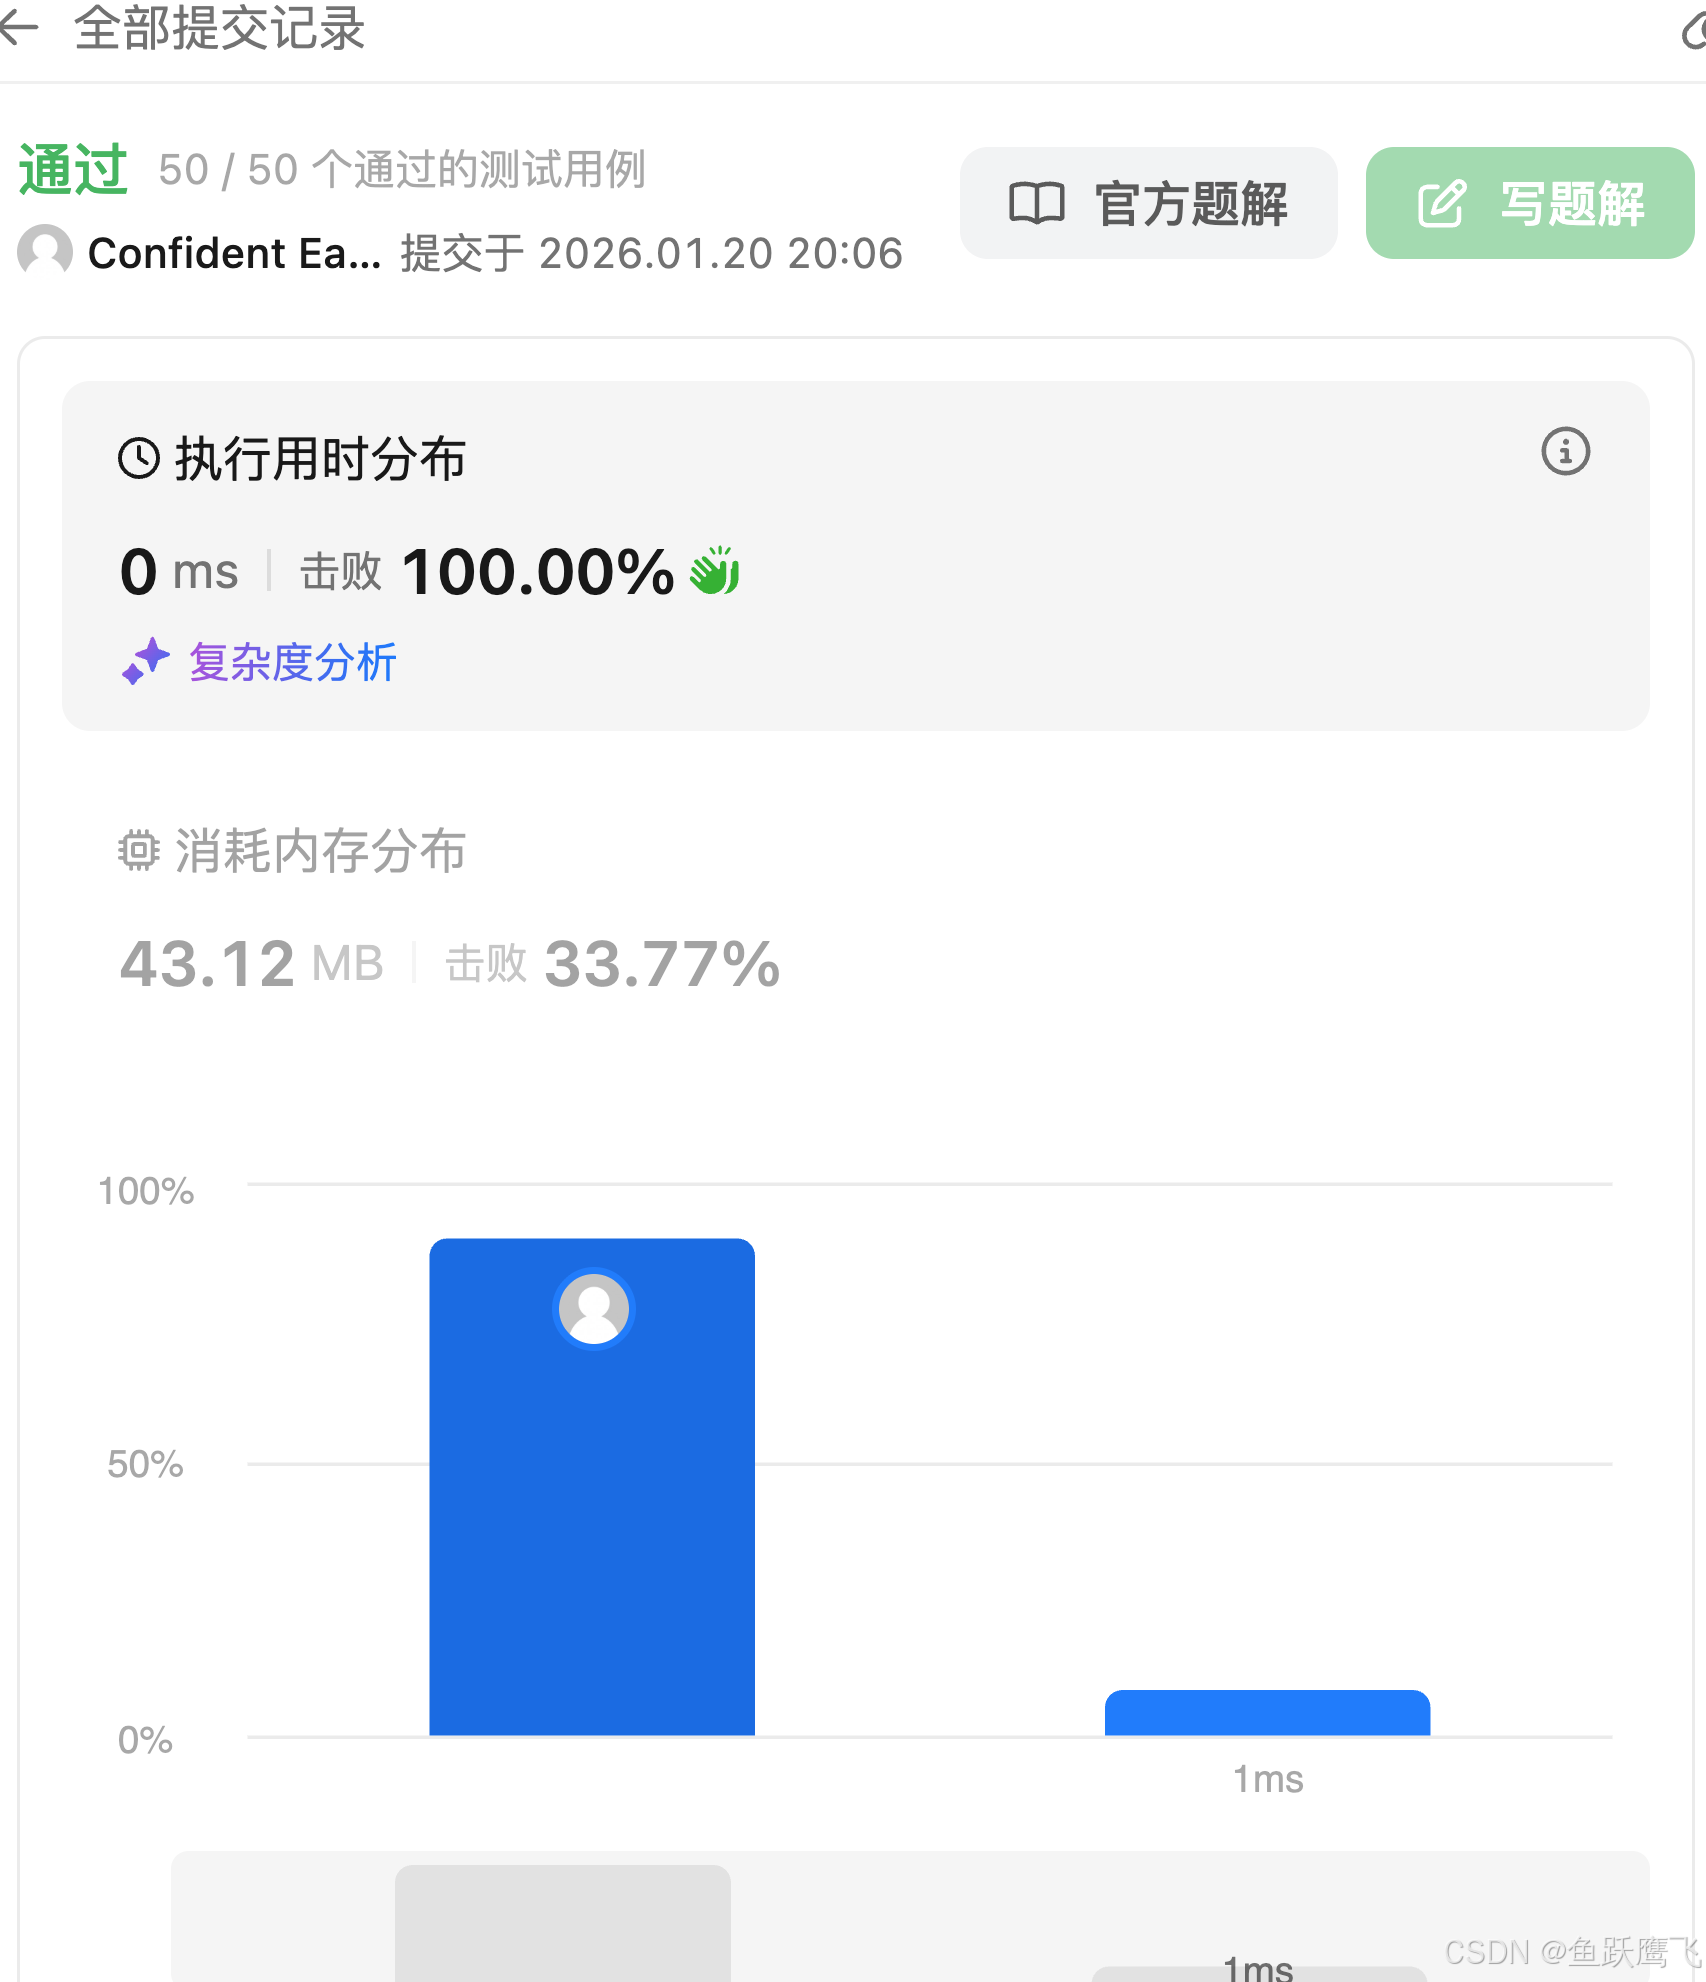
Task: Click the pencil edit icon in 写题解 button
Action: click(x=1442, y=203)
